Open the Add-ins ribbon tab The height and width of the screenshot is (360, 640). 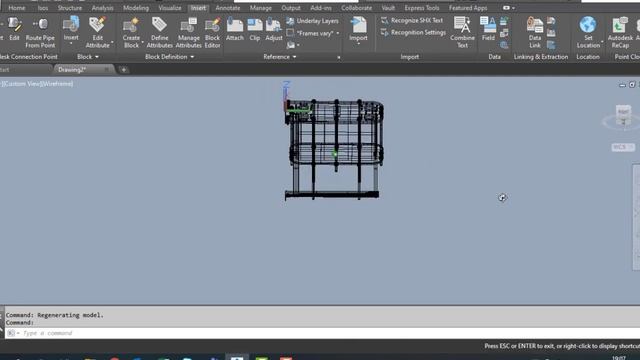[321, 8]
